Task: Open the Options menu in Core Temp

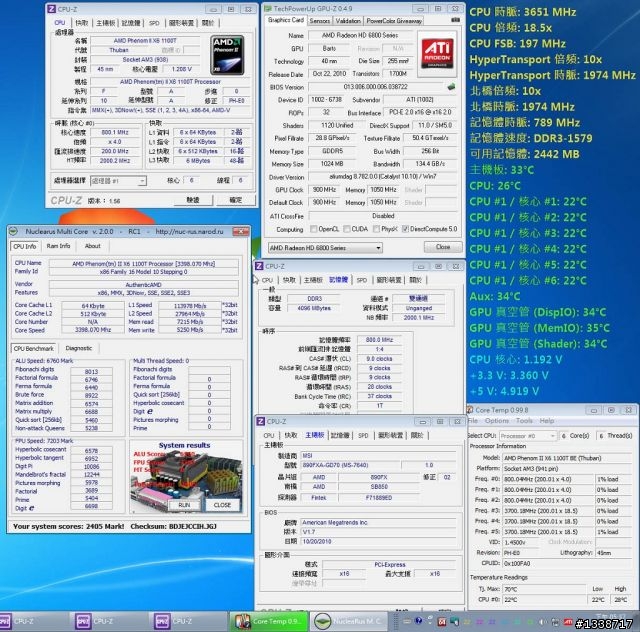Action: point(497,421)
